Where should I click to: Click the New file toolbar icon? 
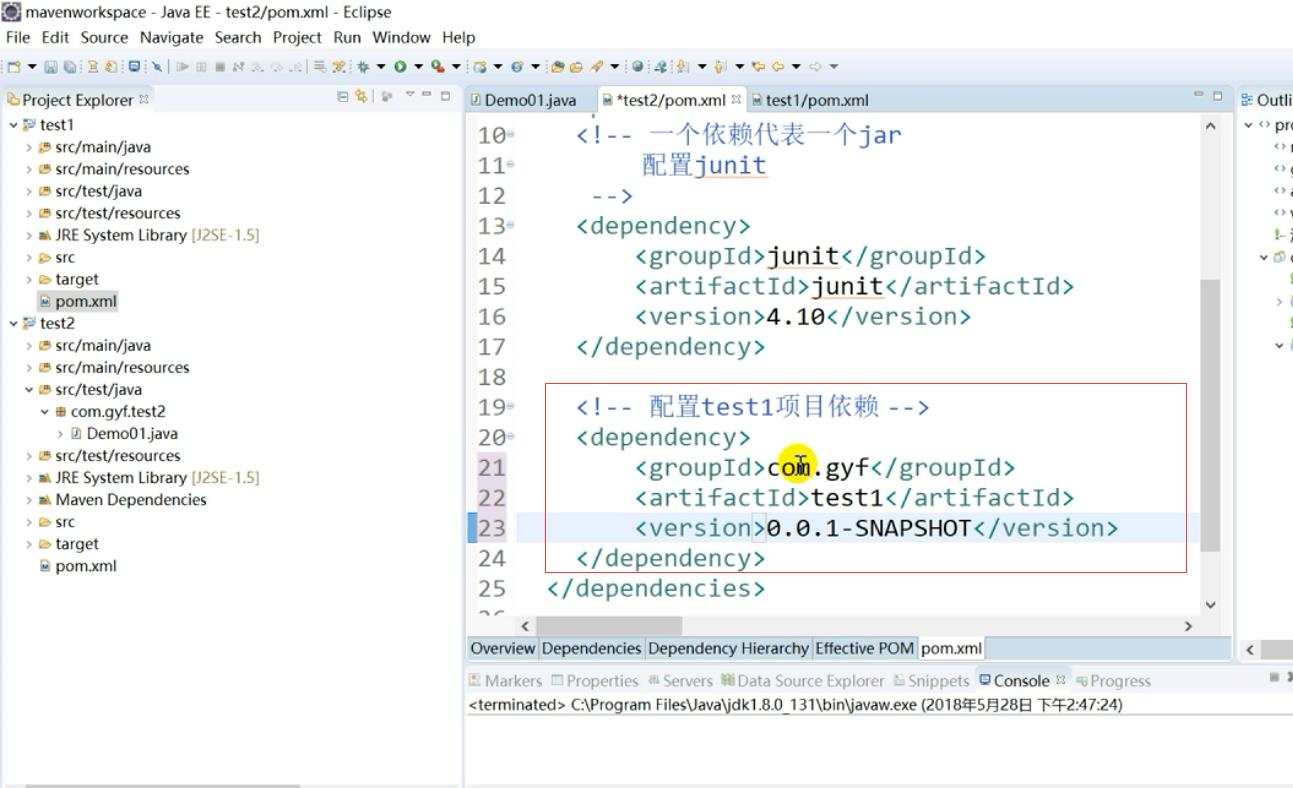[13, 67]
